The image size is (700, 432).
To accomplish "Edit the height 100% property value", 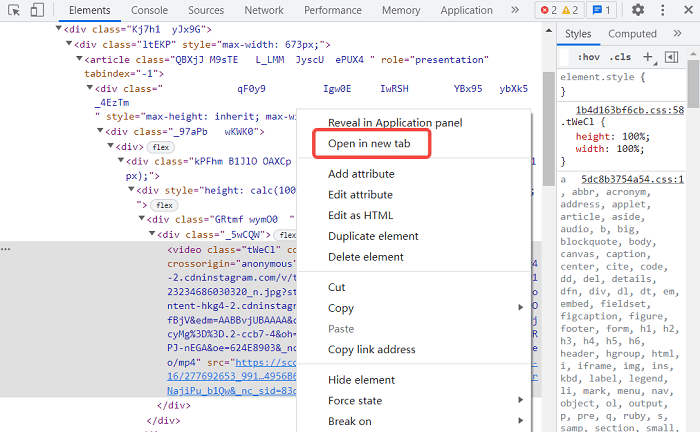I will 633,137.
